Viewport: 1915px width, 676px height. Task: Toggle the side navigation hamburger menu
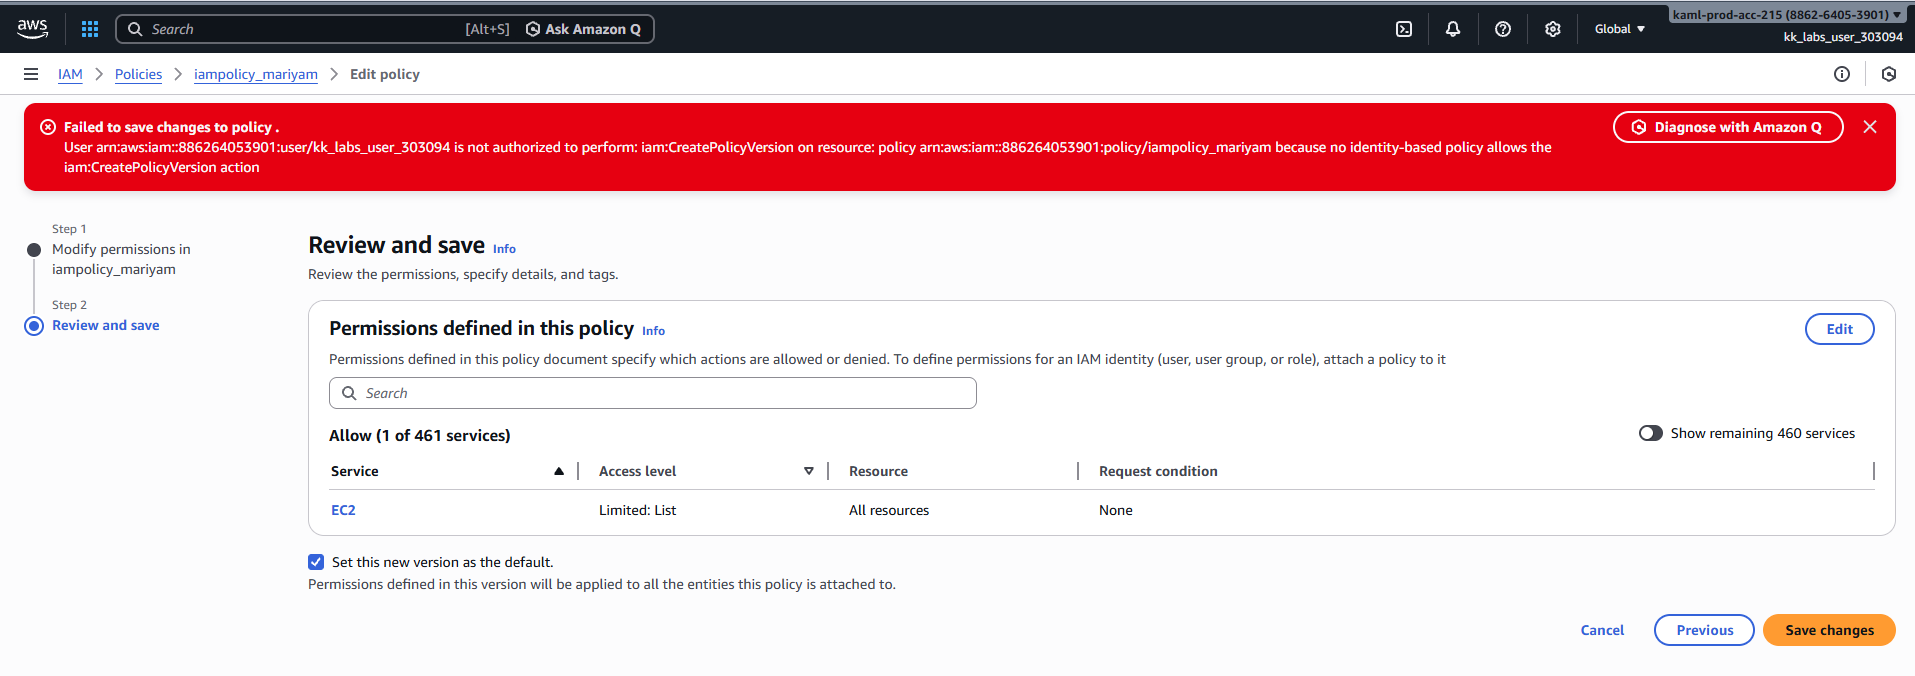(x=31, y=74)
